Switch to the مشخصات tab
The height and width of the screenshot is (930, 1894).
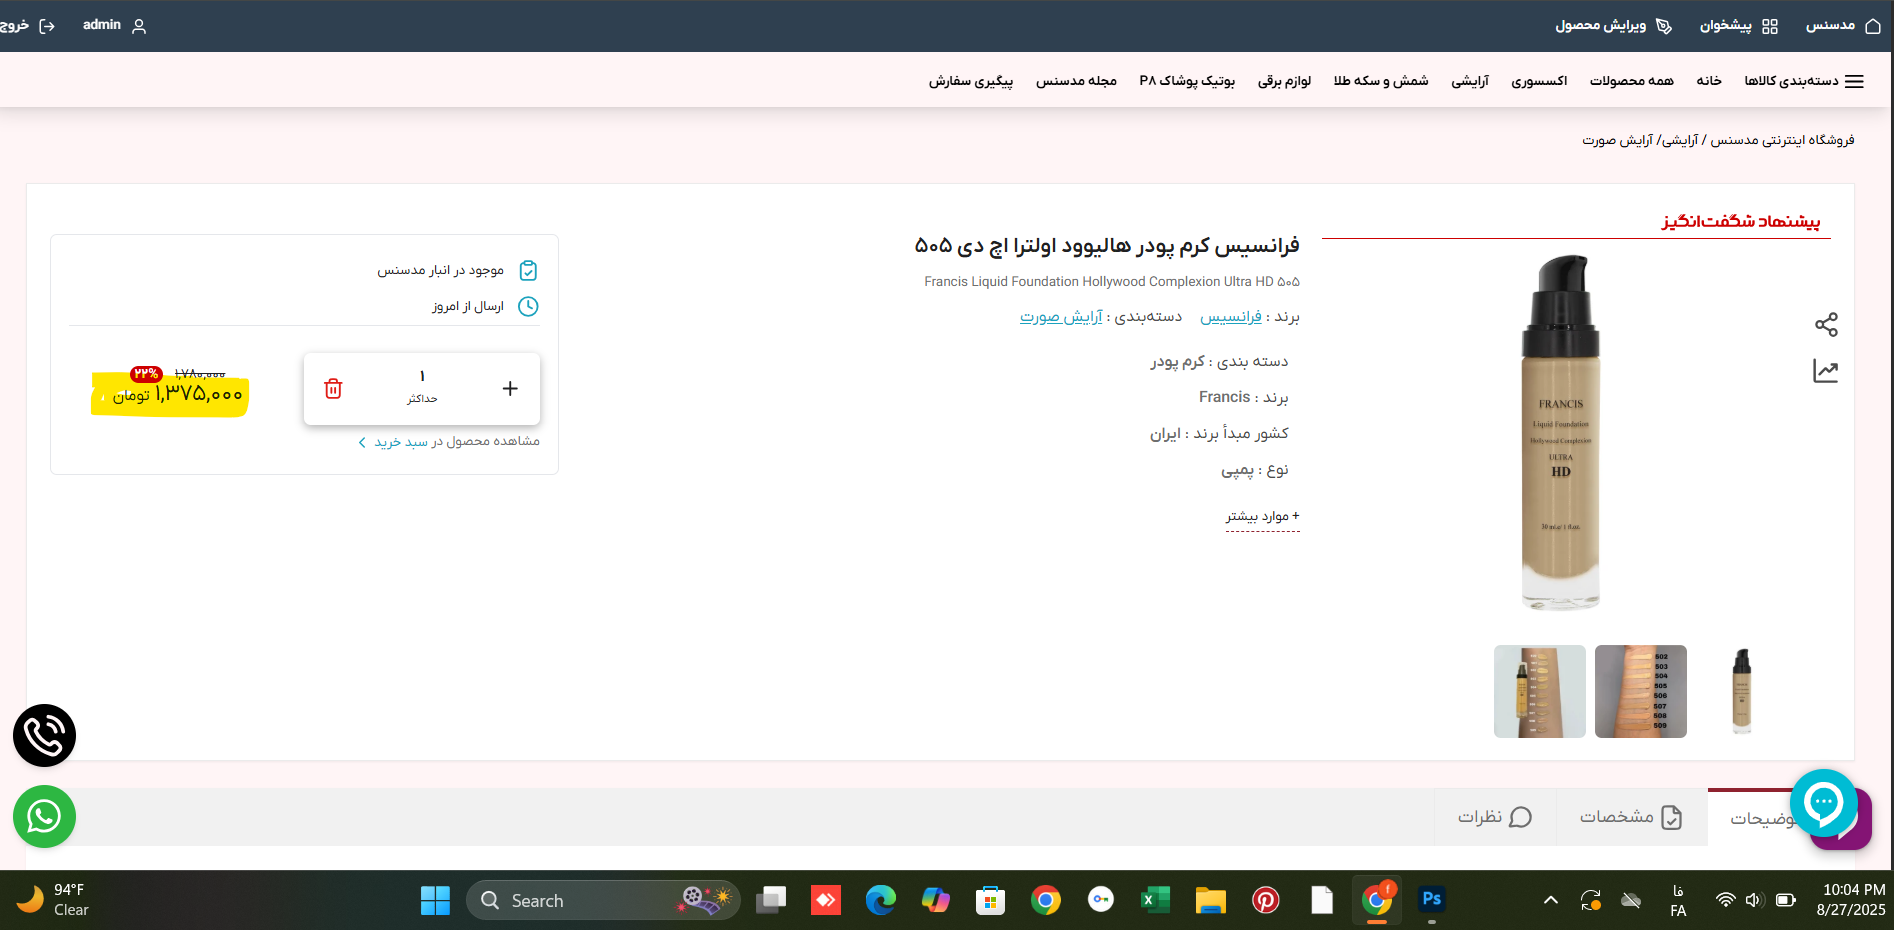tap(1629, 817)
